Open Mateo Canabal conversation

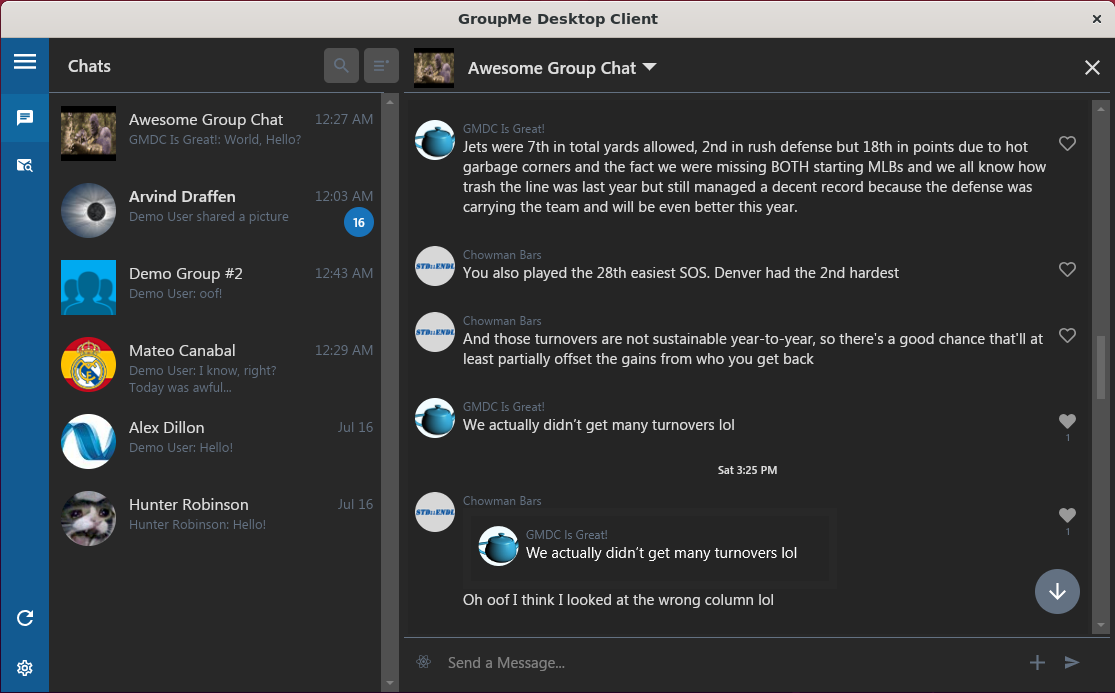[x=217, y=365]
